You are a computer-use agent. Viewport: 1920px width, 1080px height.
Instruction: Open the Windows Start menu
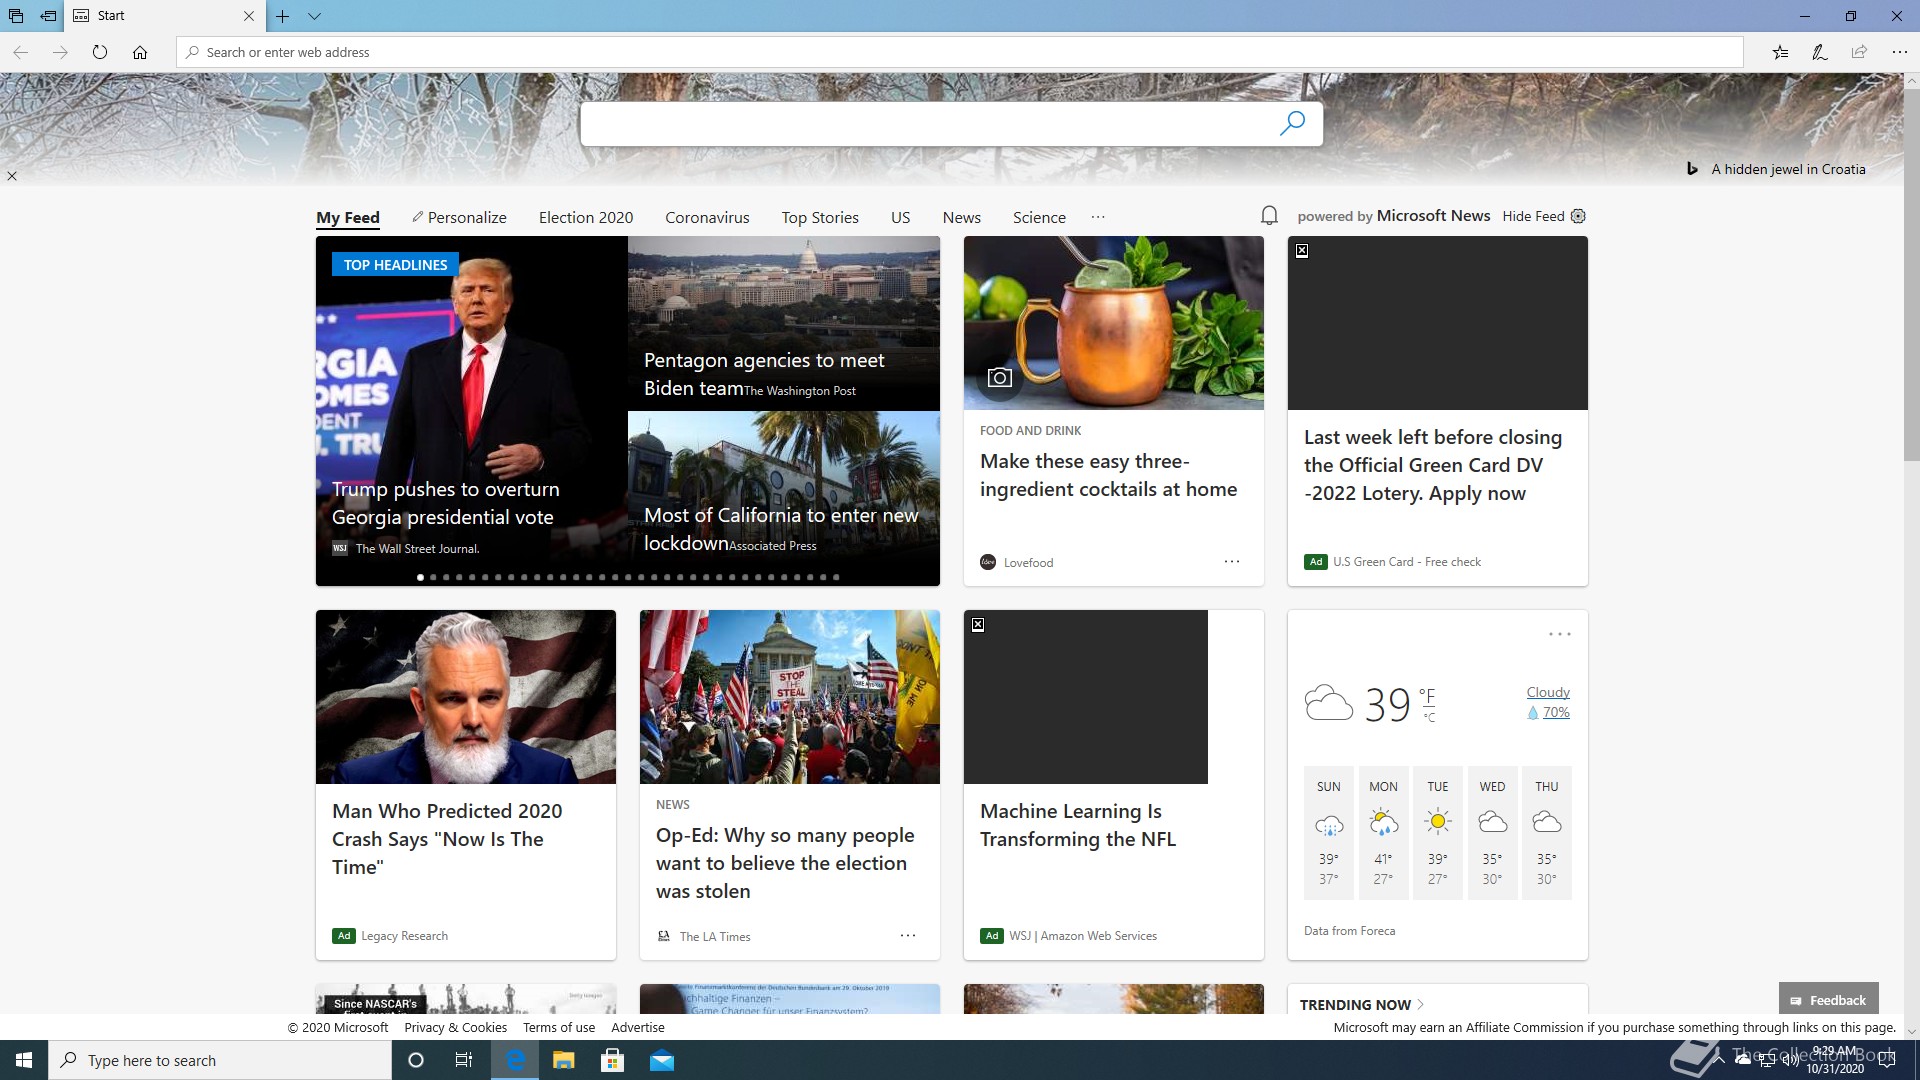pos(24,1060)
